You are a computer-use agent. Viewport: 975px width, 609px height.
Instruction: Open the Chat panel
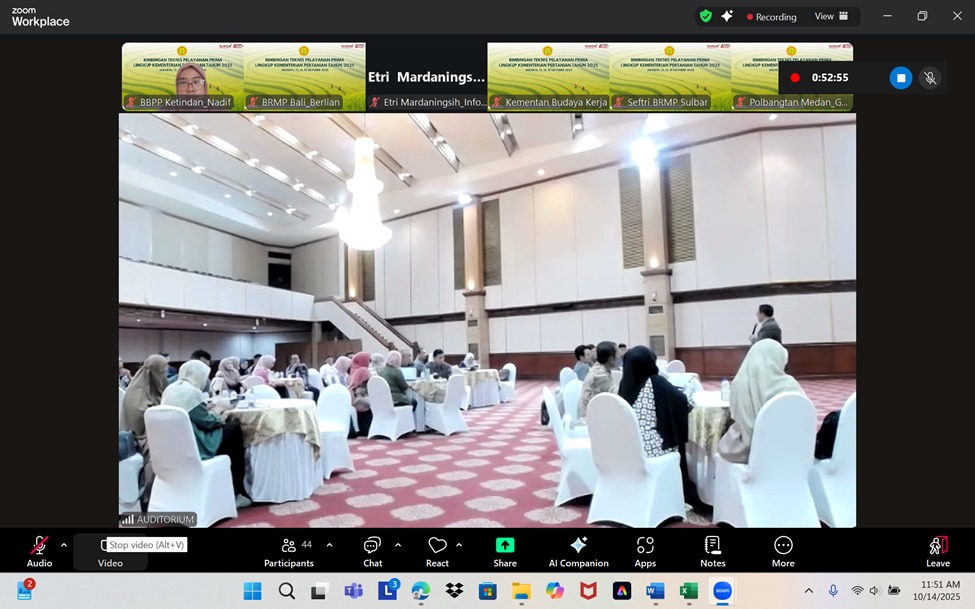click(x=372, y=550)
